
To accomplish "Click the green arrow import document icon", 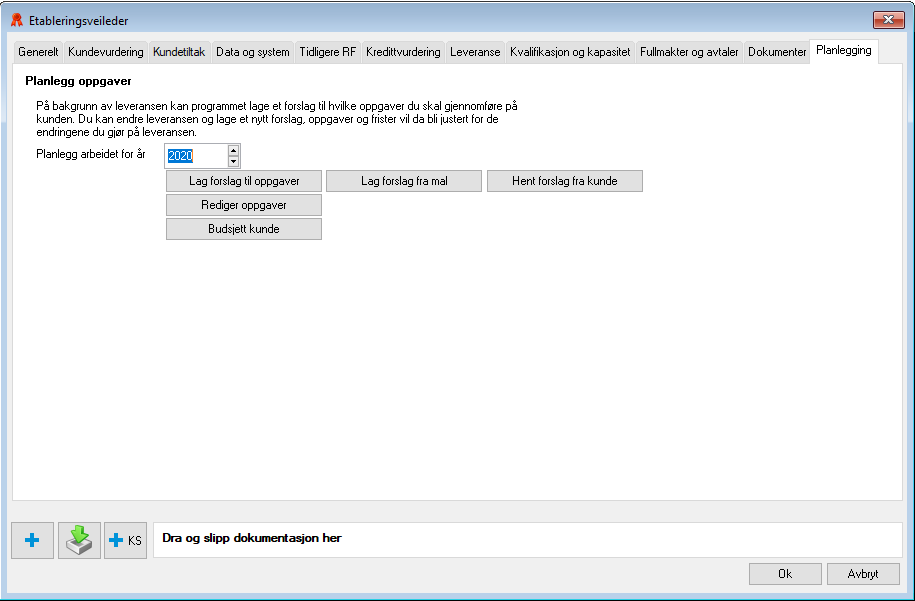I will (79, 540).
